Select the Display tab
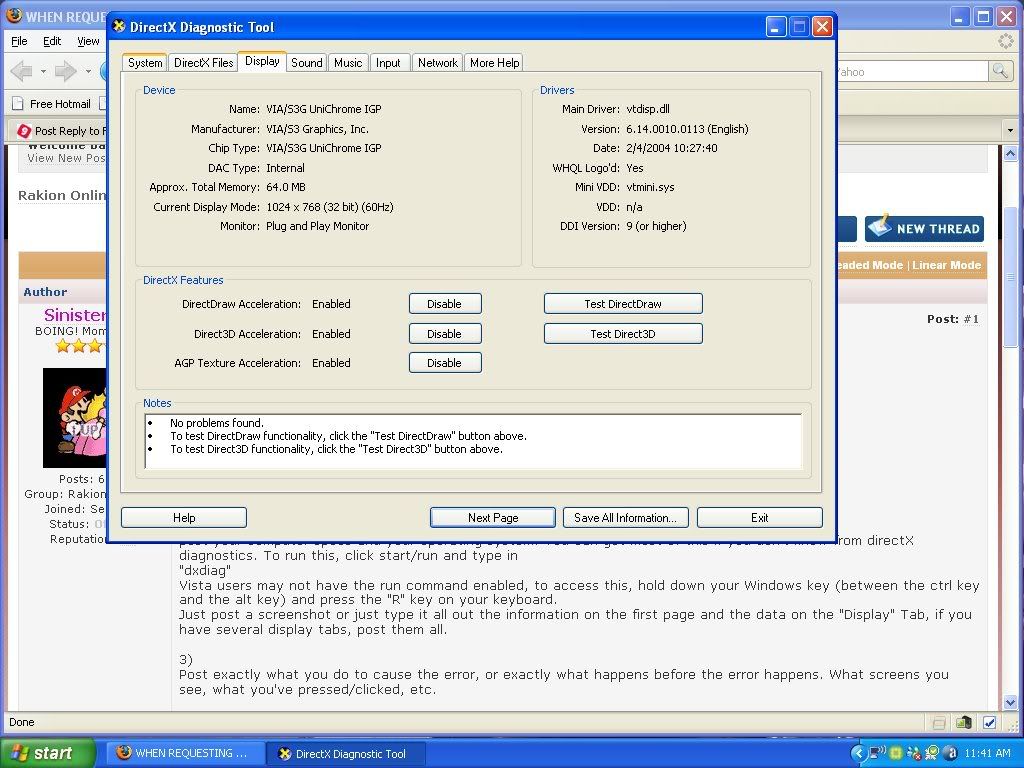 point(262,61)
